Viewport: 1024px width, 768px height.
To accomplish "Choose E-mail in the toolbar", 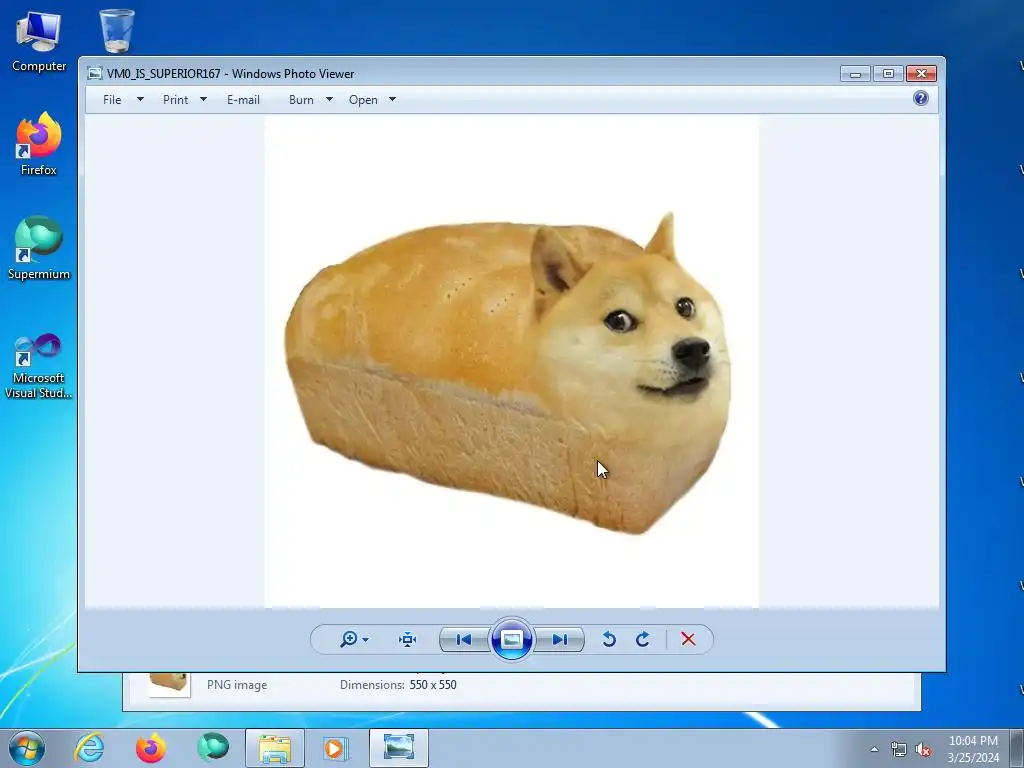I will tap(244, 100).
